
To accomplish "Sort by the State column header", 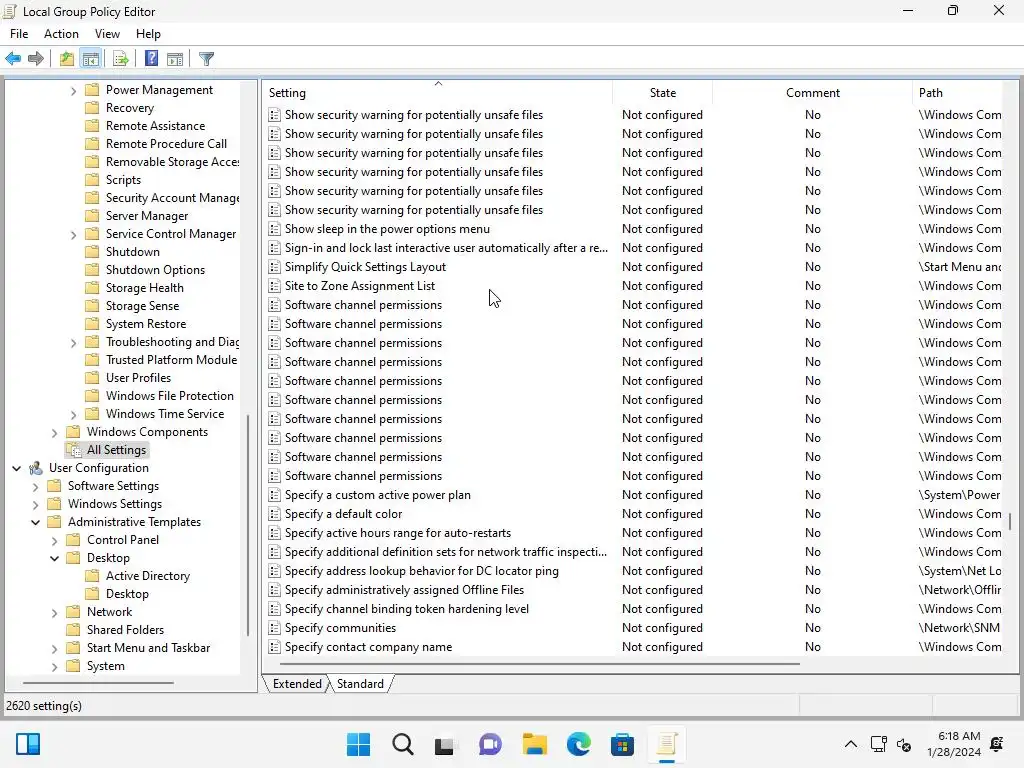I will click(x=662, y=93).
